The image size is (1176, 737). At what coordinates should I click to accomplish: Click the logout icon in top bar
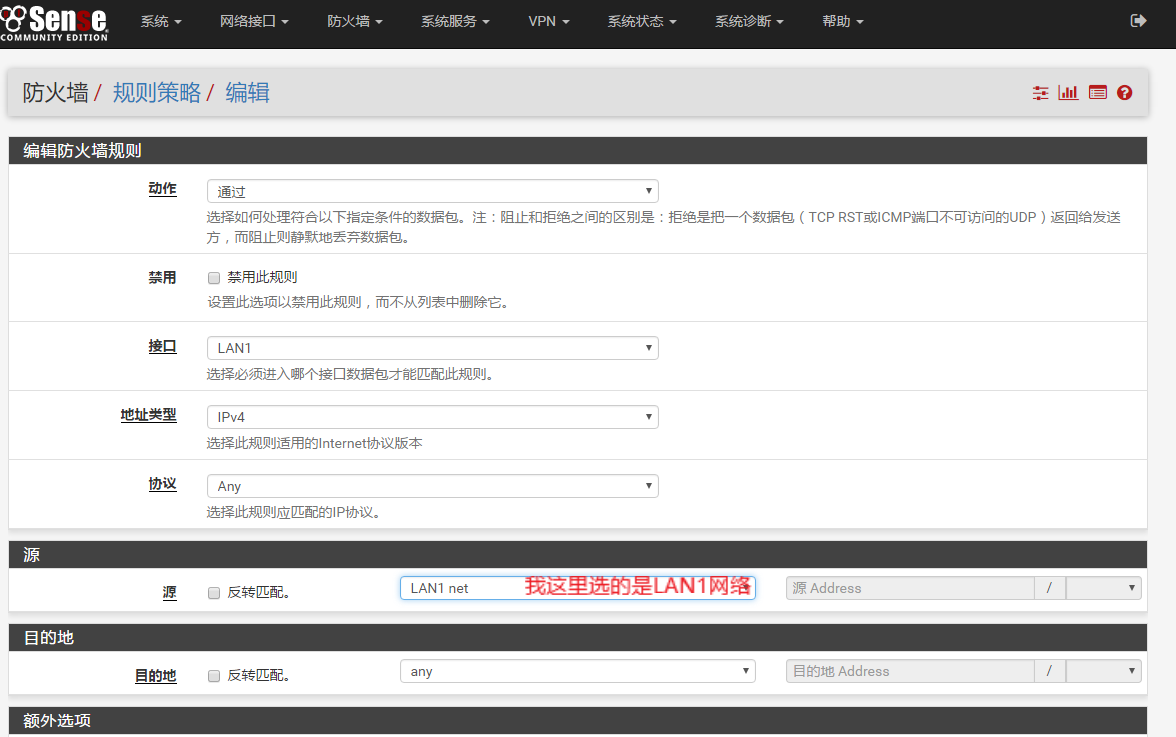pyautogui.click(x=1138, y=21)
